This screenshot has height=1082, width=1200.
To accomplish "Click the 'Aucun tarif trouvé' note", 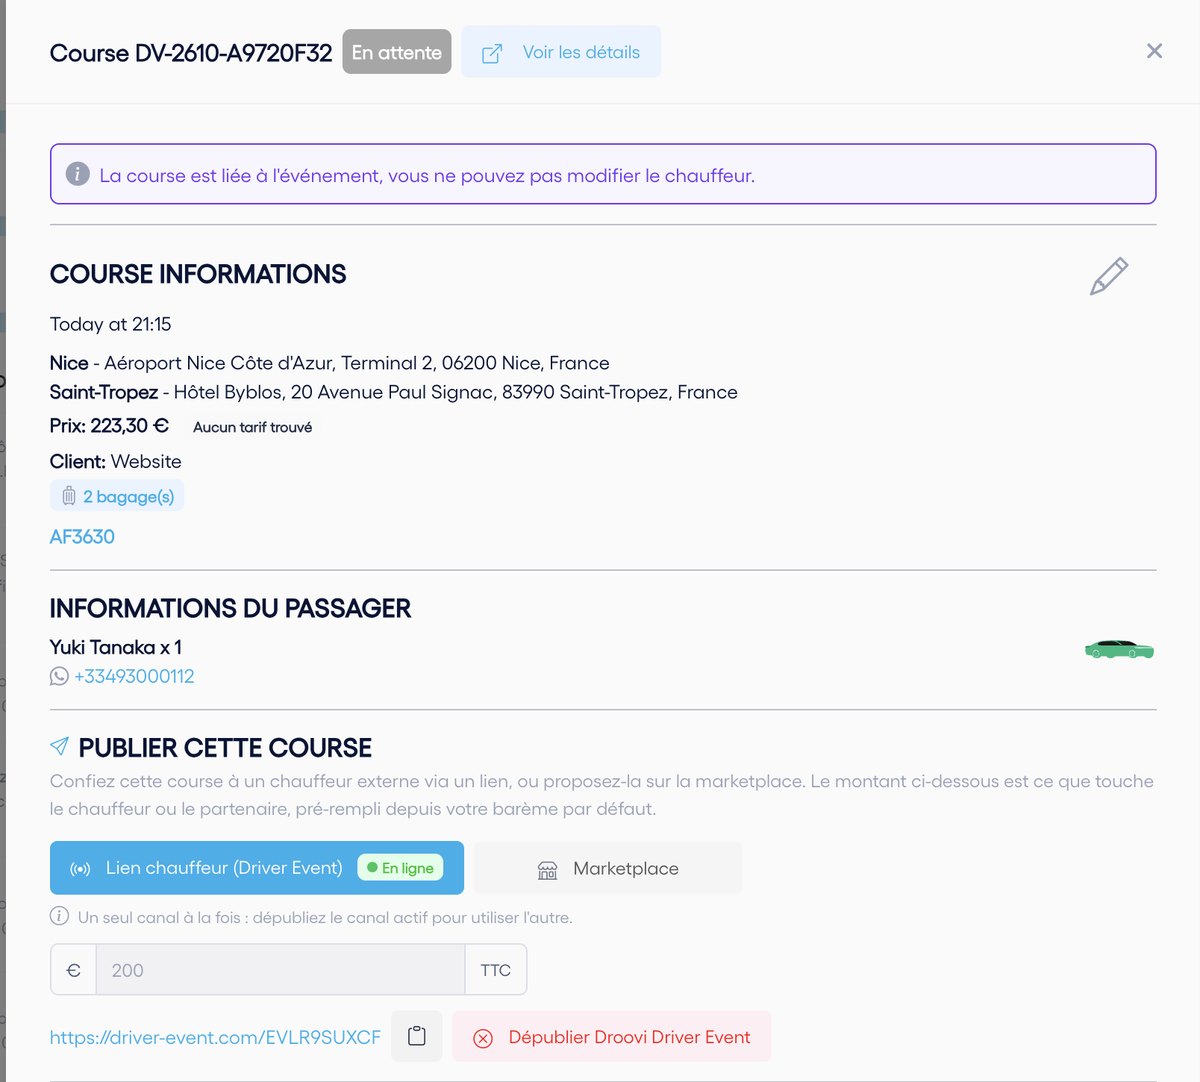I will [x=253, y=427].
